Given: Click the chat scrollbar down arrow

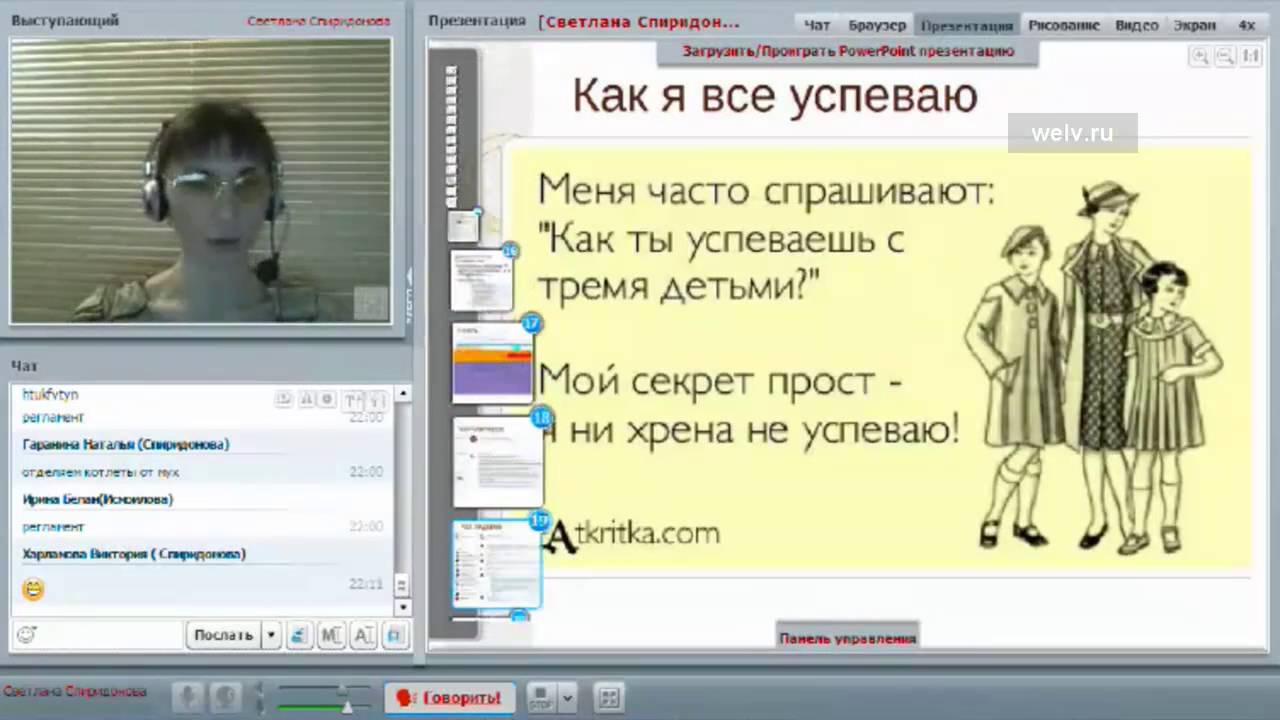Looking at the screenshot, I should click(402, 607).
